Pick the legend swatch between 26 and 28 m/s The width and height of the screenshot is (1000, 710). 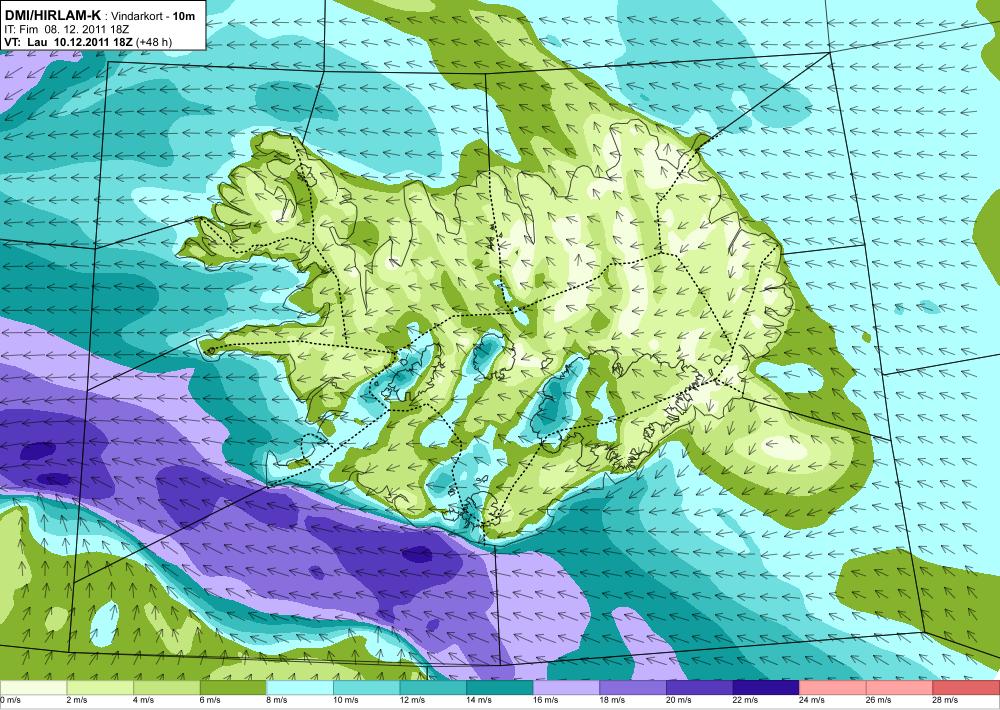click(x=899, y=688)
